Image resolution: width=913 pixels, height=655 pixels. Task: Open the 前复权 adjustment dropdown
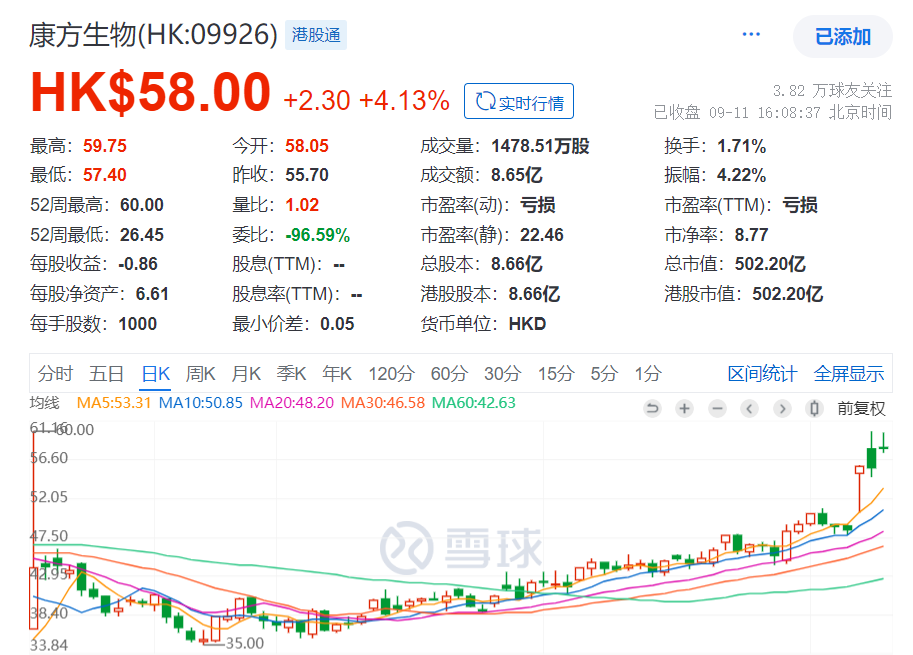click(x=861, y=409)
